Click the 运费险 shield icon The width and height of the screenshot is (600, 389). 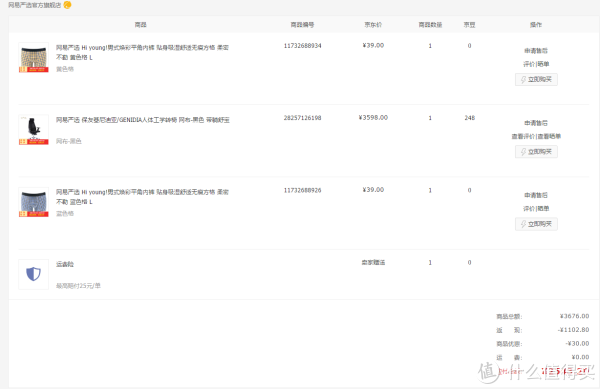[34, 274]
